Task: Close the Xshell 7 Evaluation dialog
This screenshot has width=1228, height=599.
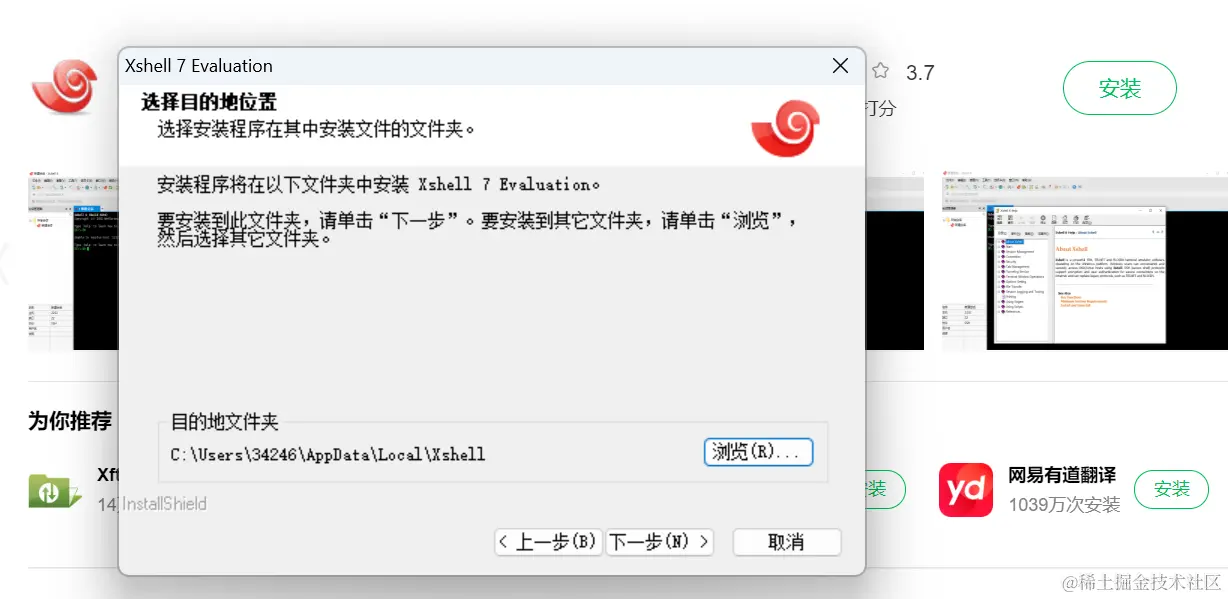Action: [x=840, y=66]
